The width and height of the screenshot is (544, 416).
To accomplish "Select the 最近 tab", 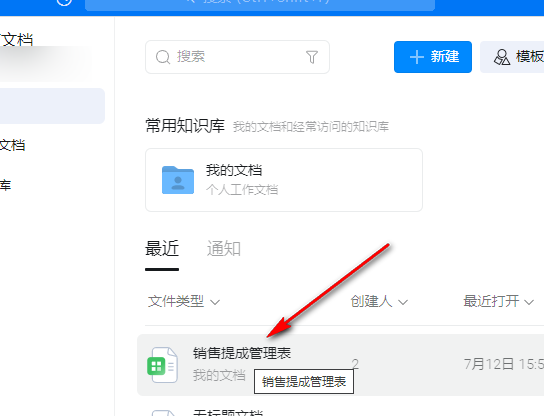I will [x=162, y=249].
